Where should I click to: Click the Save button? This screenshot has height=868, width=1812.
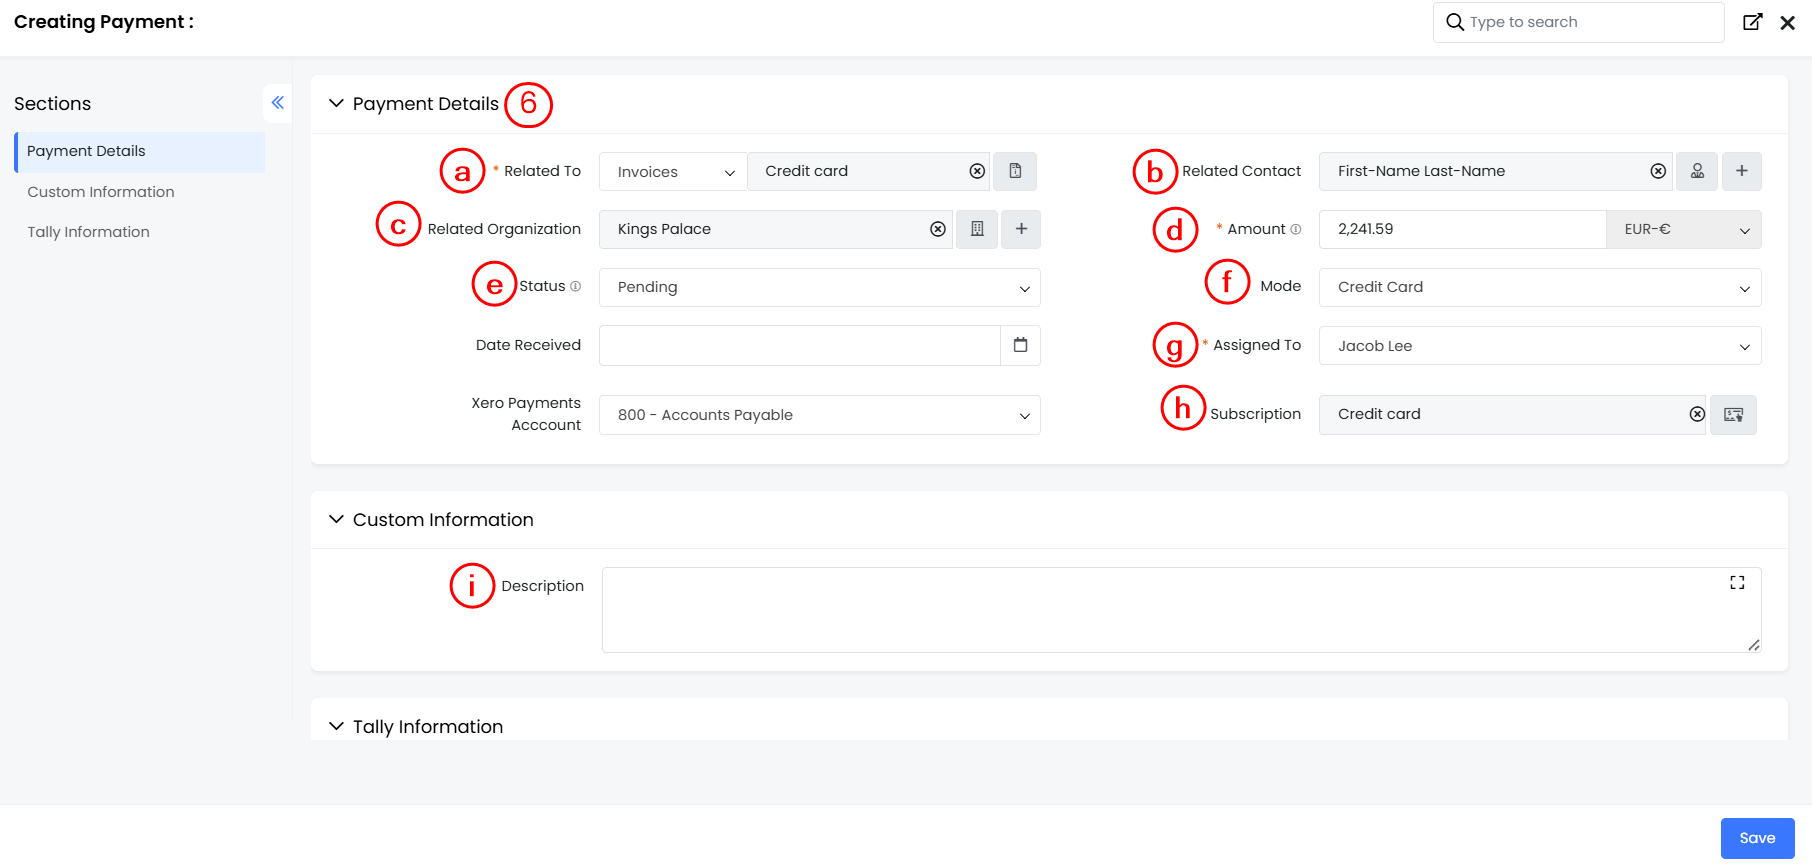1757,838
